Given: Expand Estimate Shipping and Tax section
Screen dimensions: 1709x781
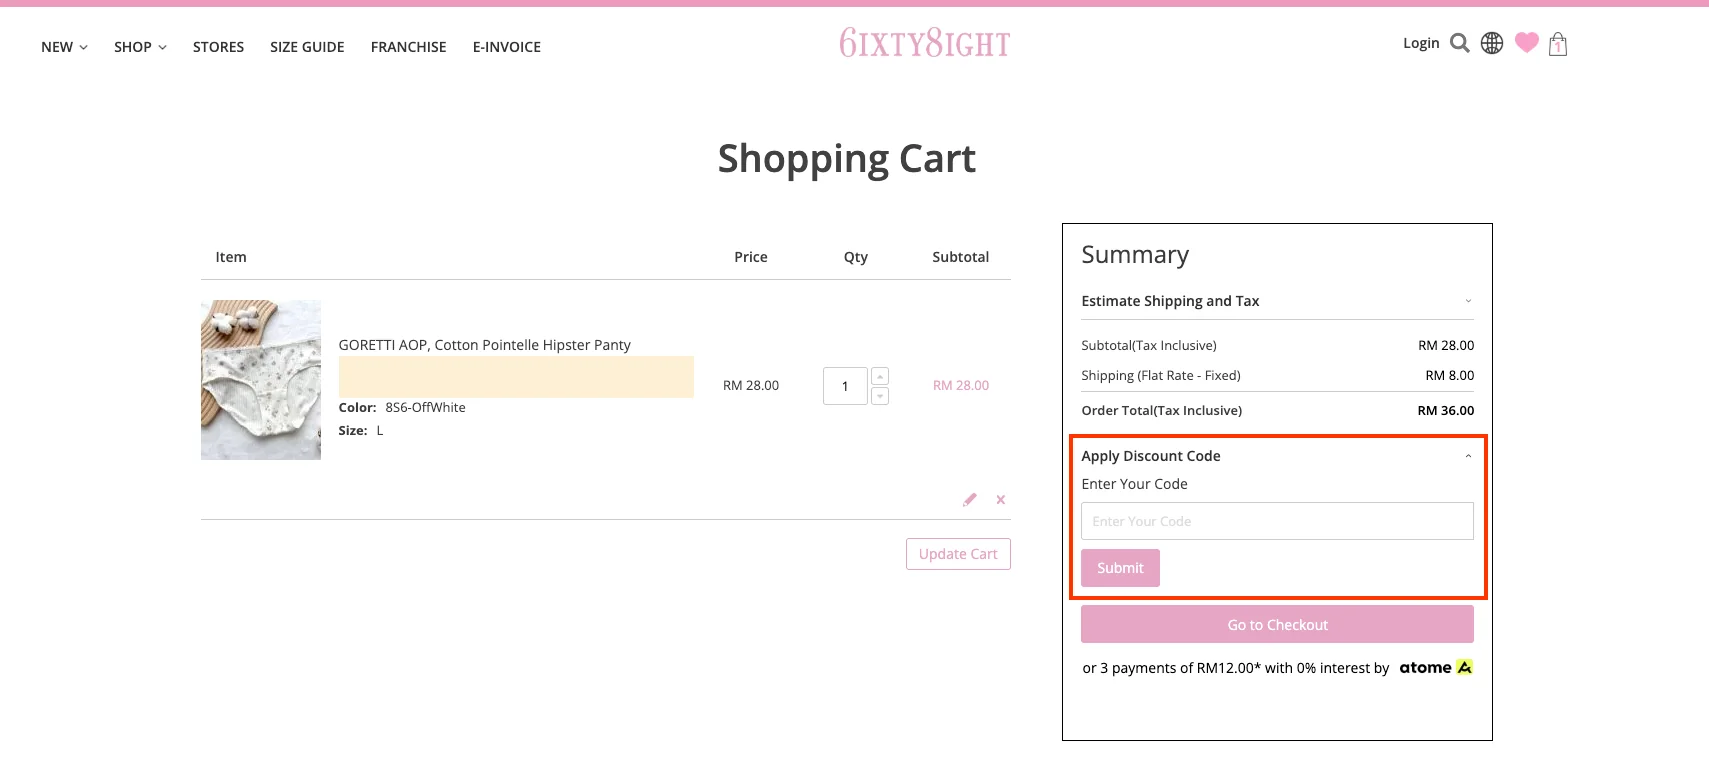Looking at the screenshot, I should 1277,301.
